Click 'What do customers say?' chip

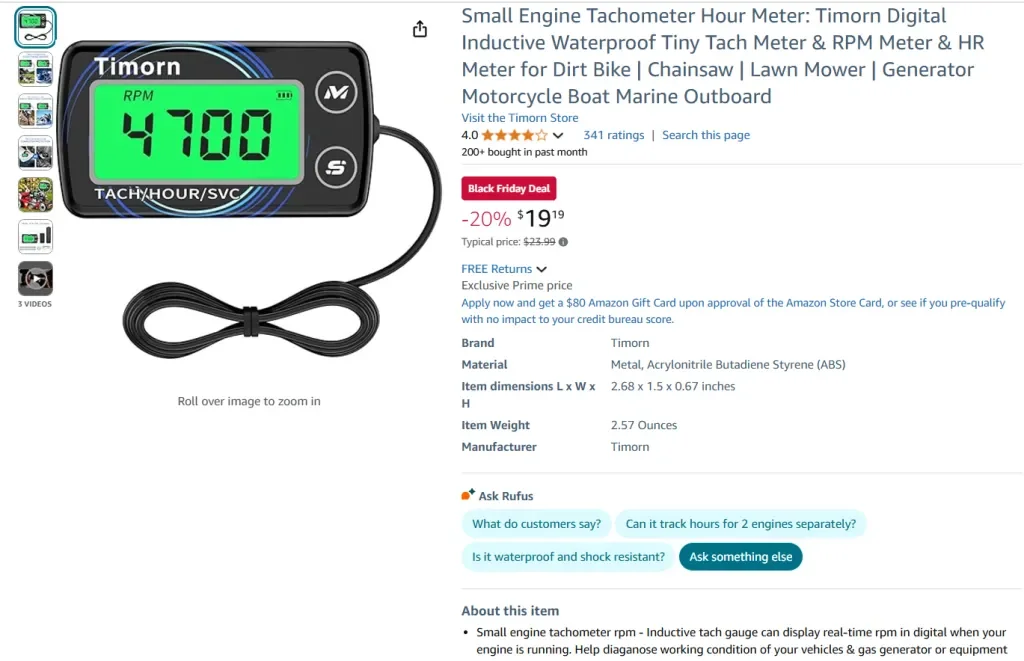pos(536,524)
